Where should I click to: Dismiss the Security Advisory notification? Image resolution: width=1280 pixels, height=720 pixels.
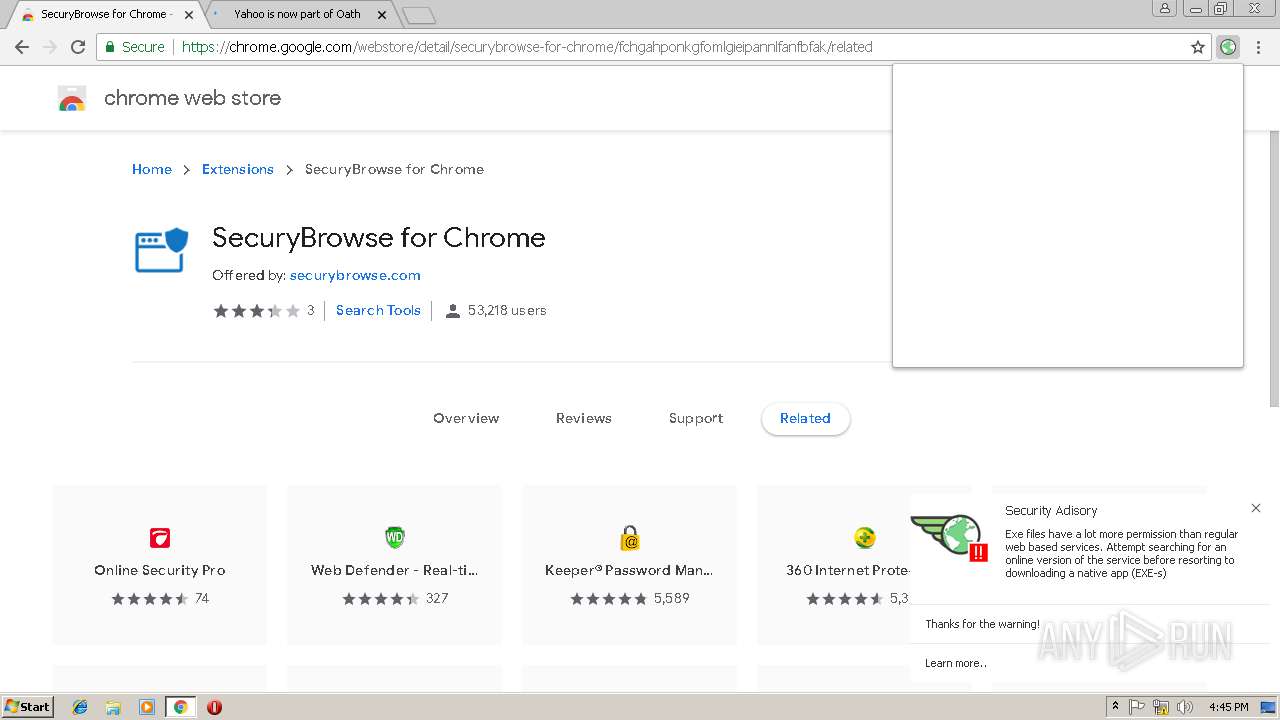[x=1256, y=508]
